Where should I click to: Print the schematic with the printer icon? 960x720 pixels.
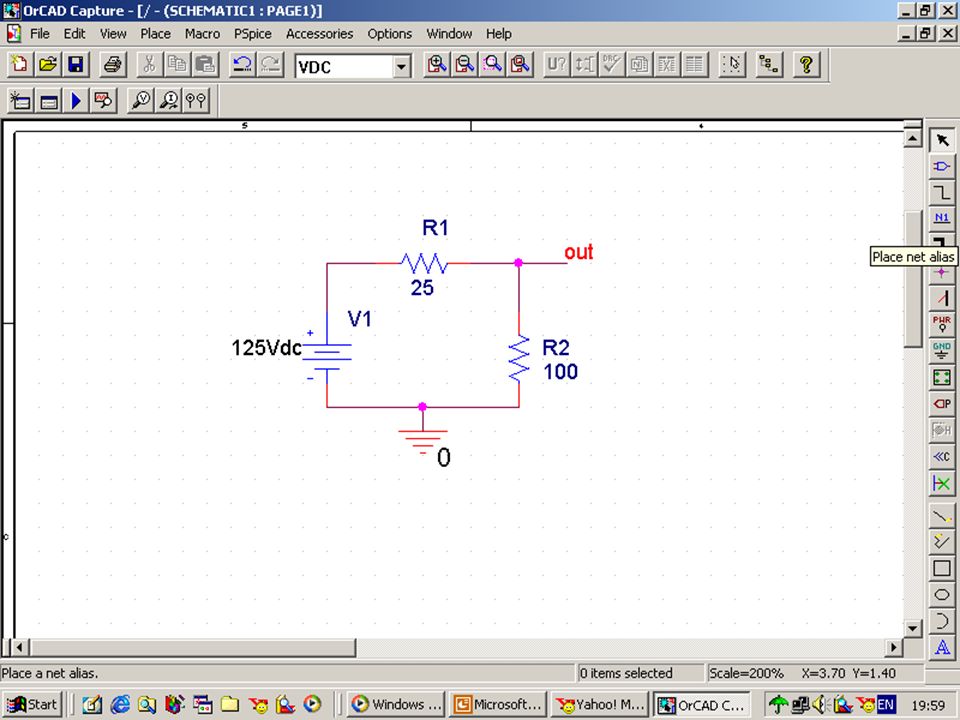(x=113, y=64)
